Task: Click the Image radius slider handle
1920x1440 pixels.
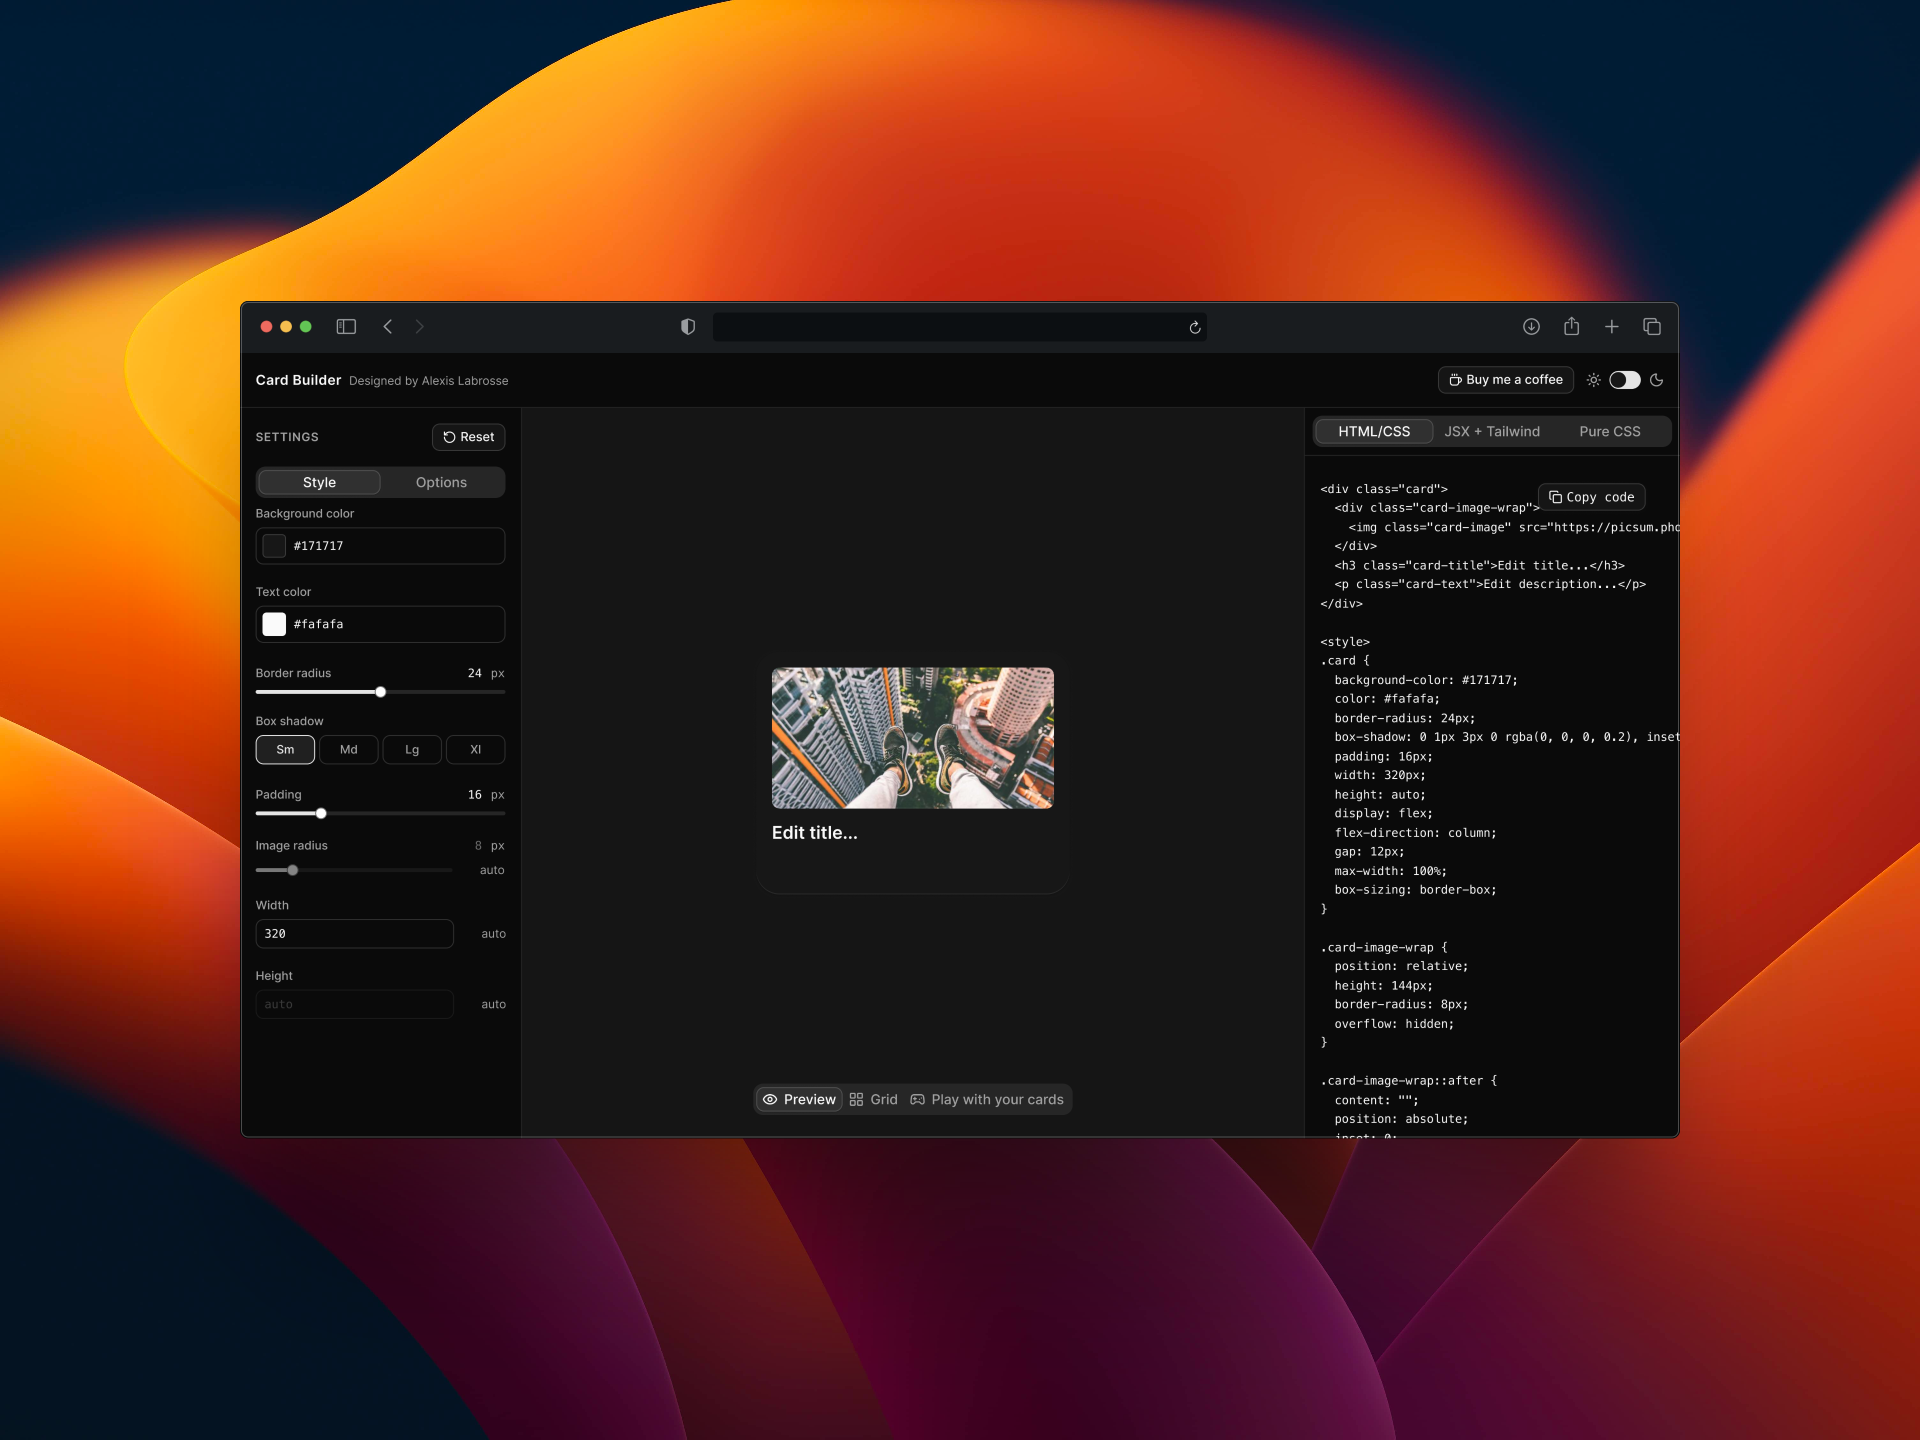Action: coord(293,870)
